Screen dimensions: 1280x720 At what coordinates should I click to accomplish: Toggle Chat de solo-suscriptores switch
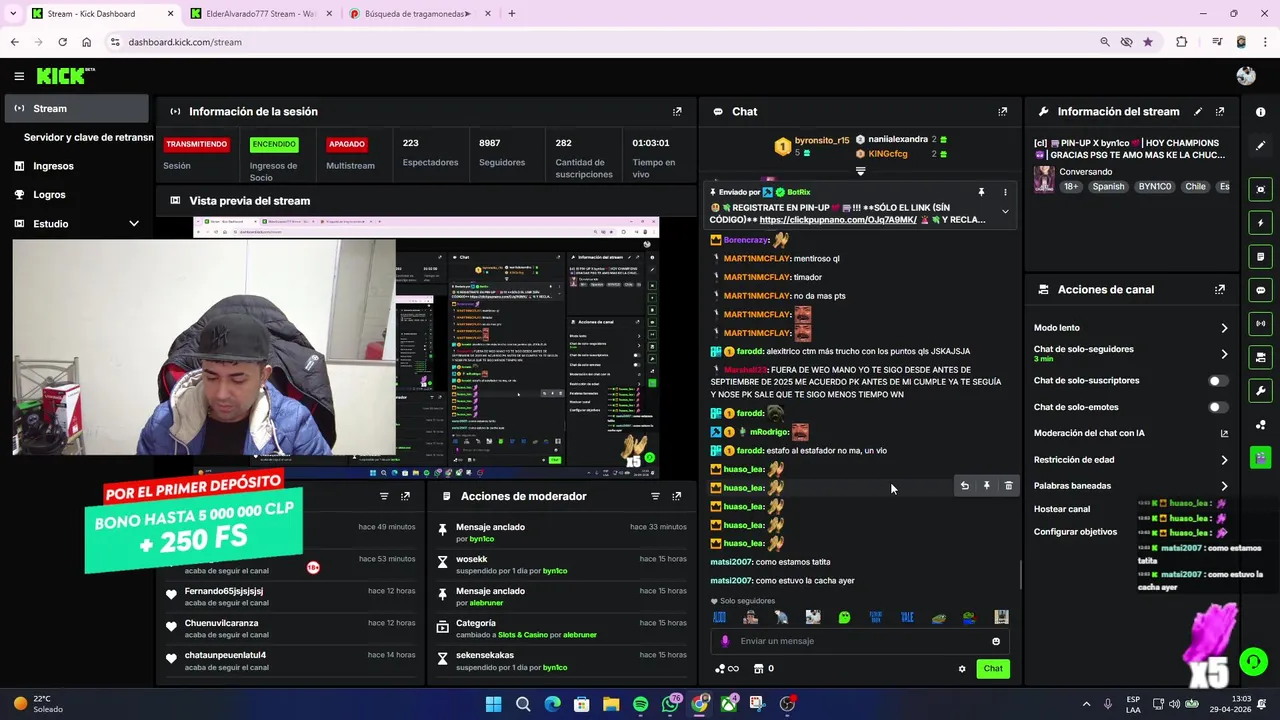point(1218,381)
